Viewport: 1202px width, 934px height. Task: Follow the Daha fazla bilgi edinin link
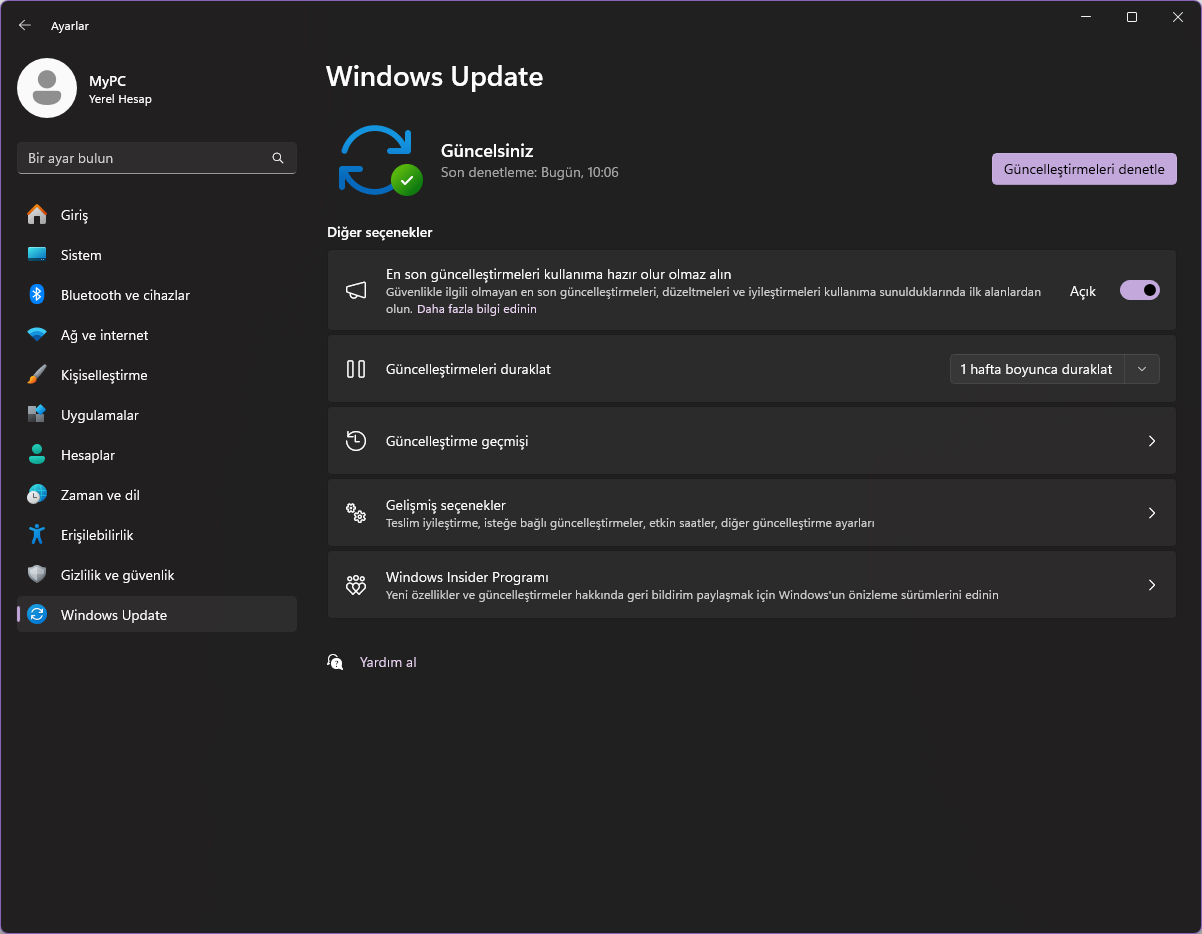477,309
